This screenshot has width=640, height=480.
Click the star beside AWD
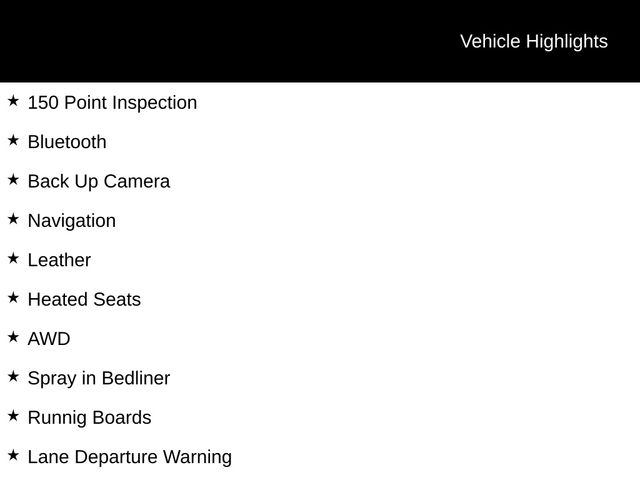(13, 337)
